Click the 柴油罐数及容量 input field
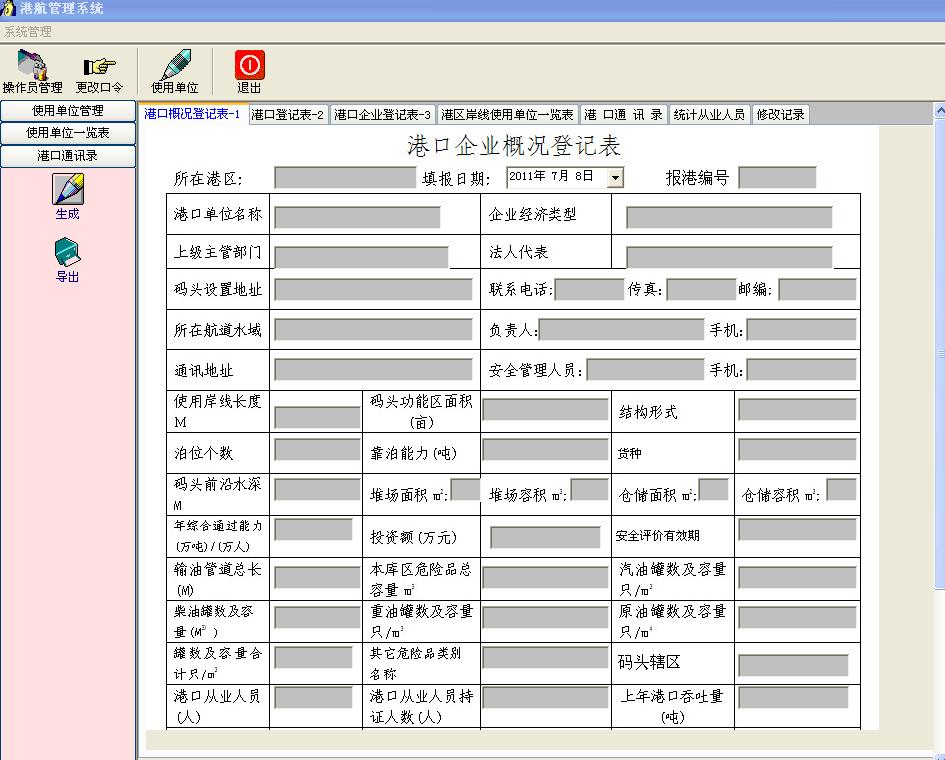Screen dimensions: 945x760 tap(318, 617)
